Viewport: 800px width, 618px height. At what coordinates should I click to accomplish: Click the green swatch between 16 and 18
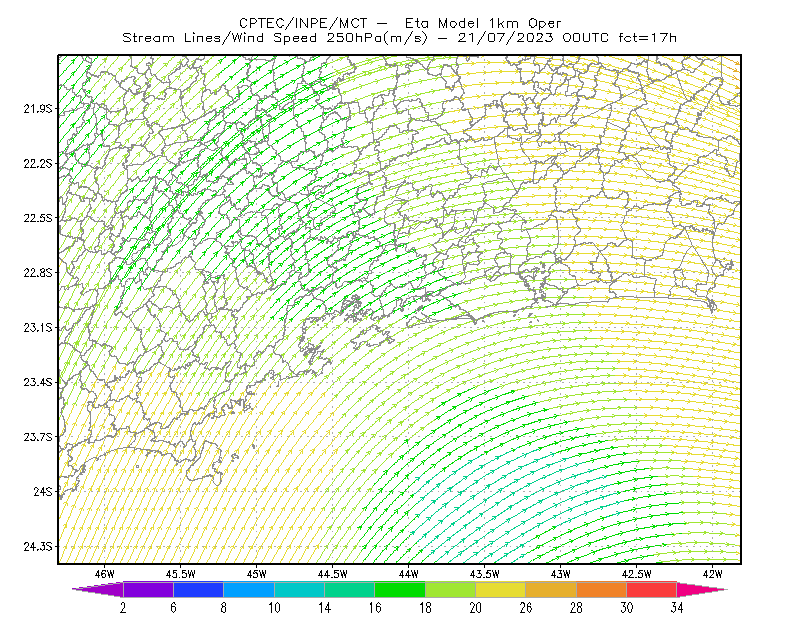[x=400, y=589]
